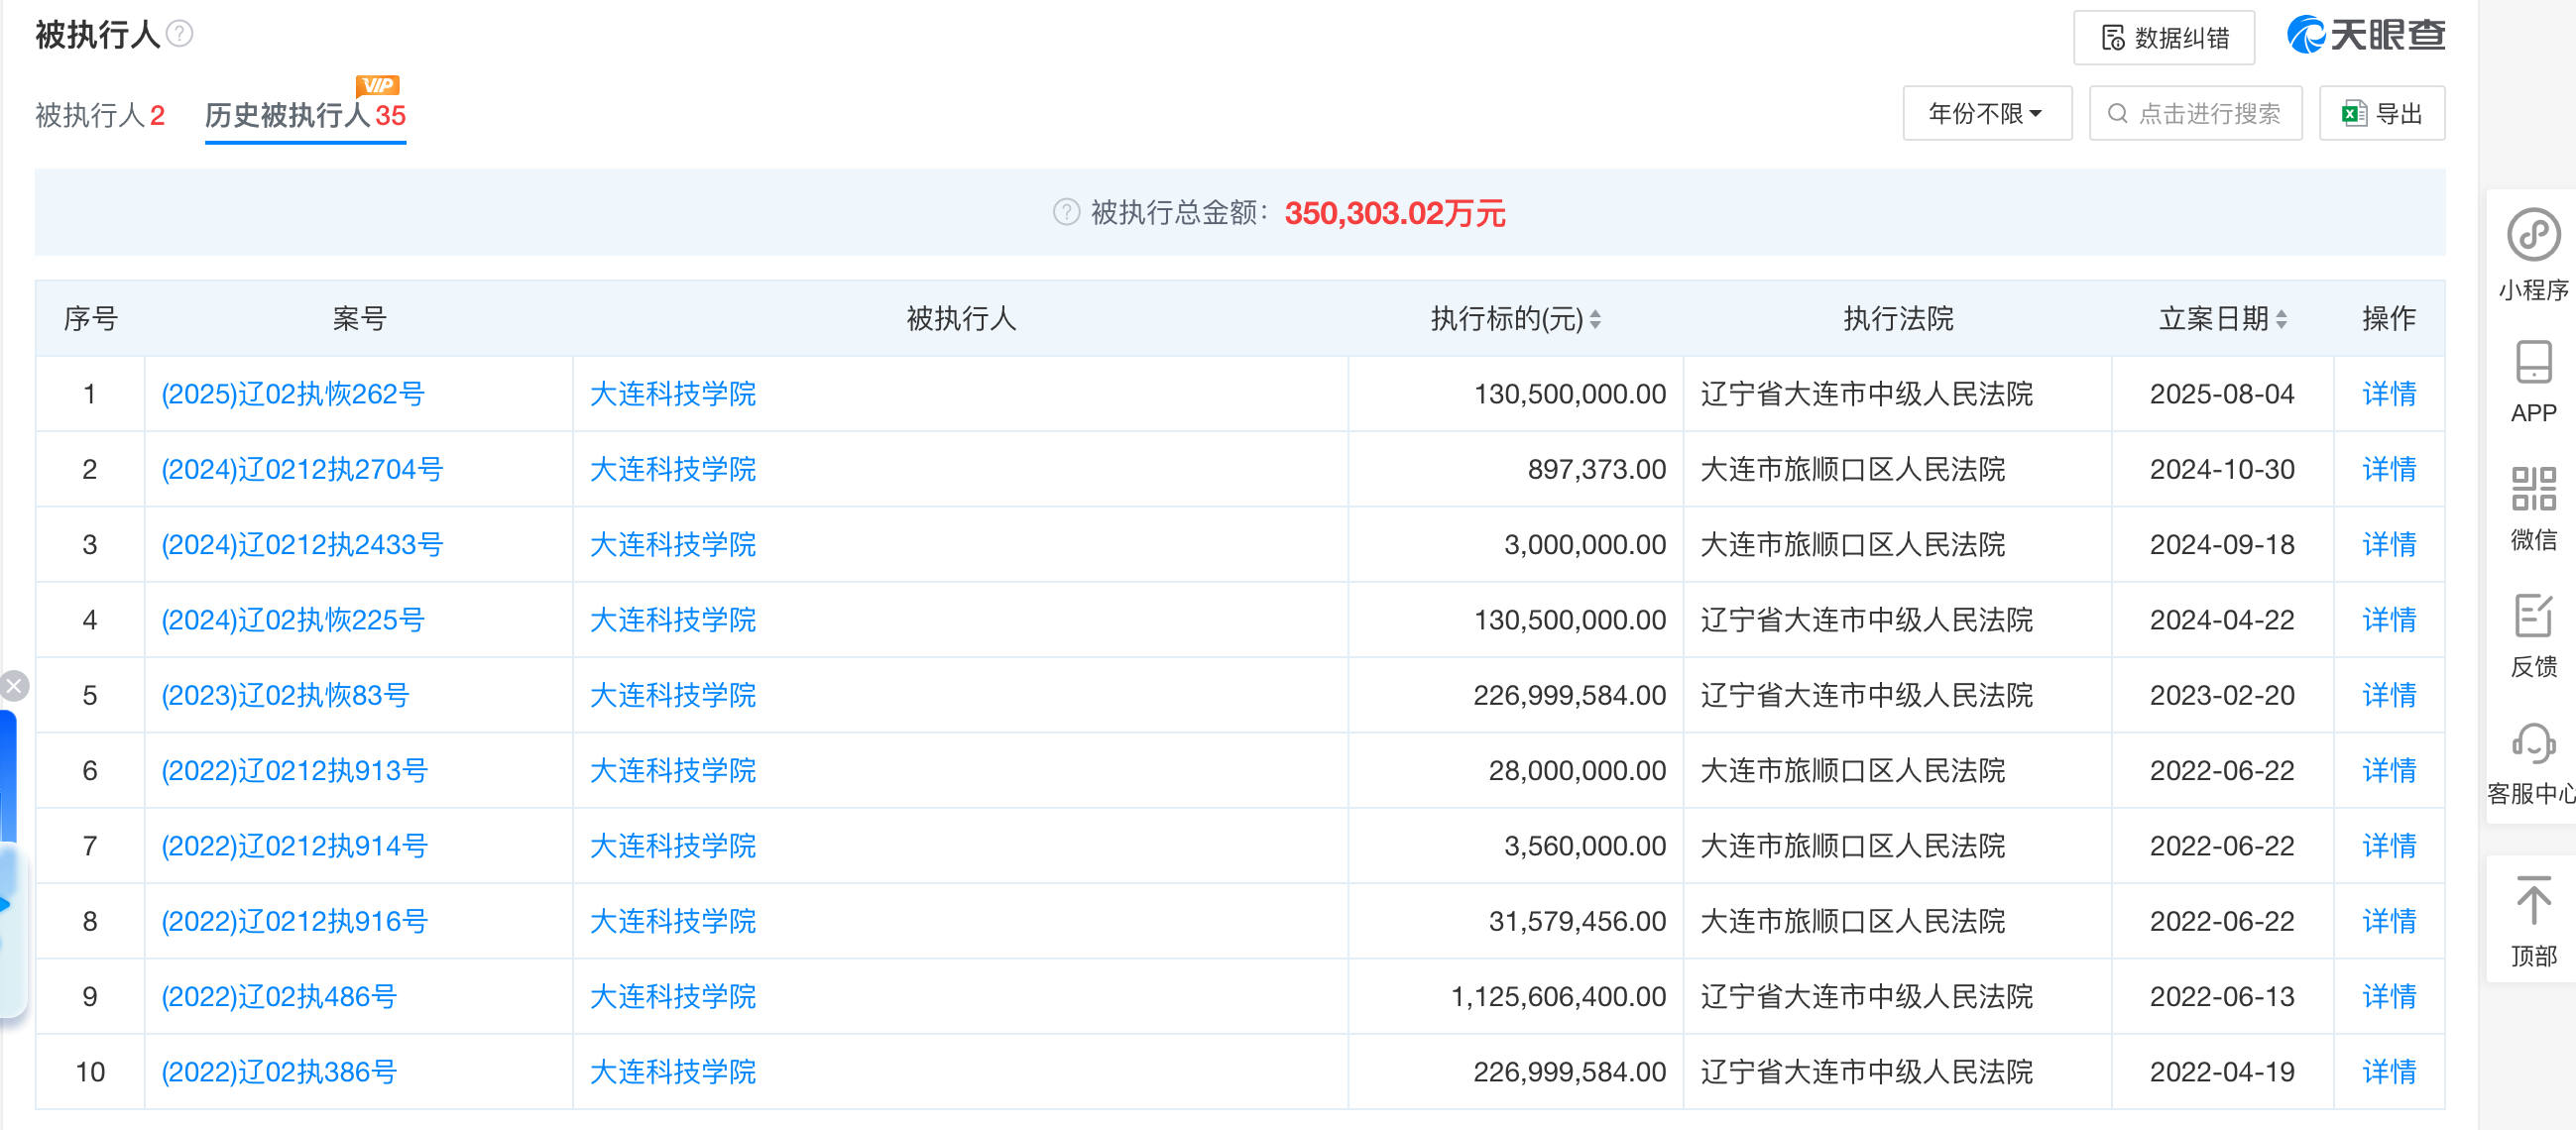
Task: Open the 小程序 mini-program icon
Action: (2532, 236)
